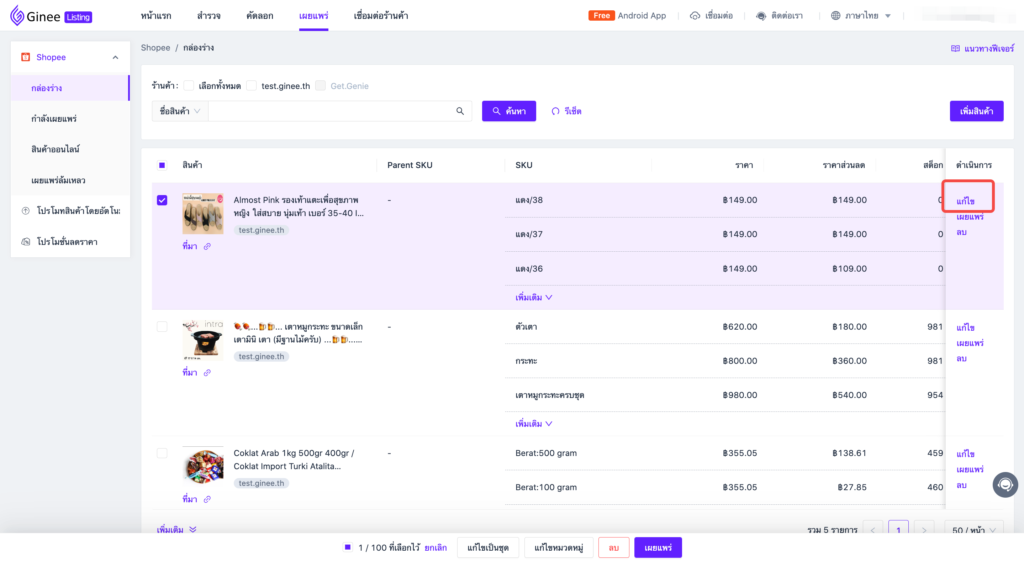This screenshot has height=561, width=1024.
Task: Open the language selector dropdown
Action: tap(861, 16)
